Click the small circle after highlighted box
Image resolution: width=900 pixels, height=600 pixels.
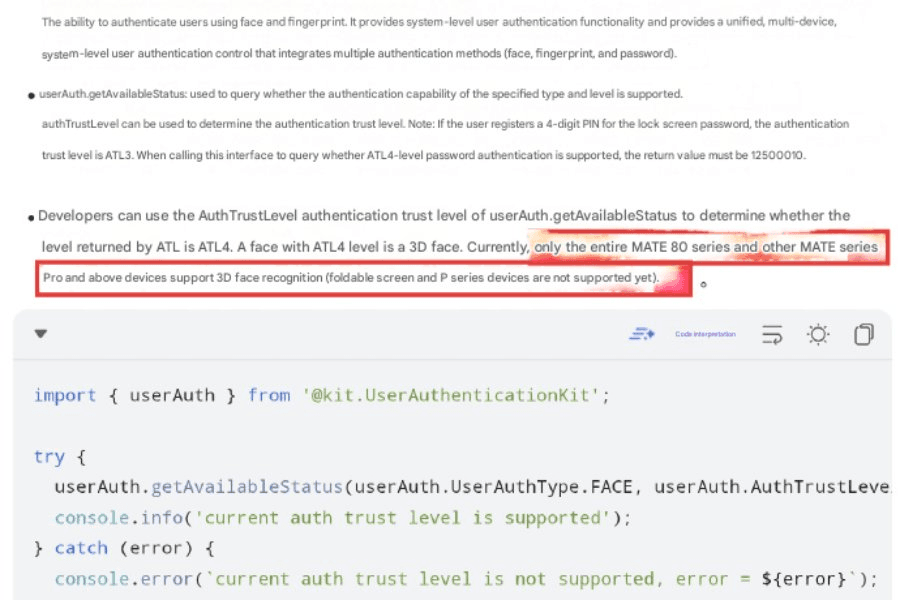coord(703,284)
